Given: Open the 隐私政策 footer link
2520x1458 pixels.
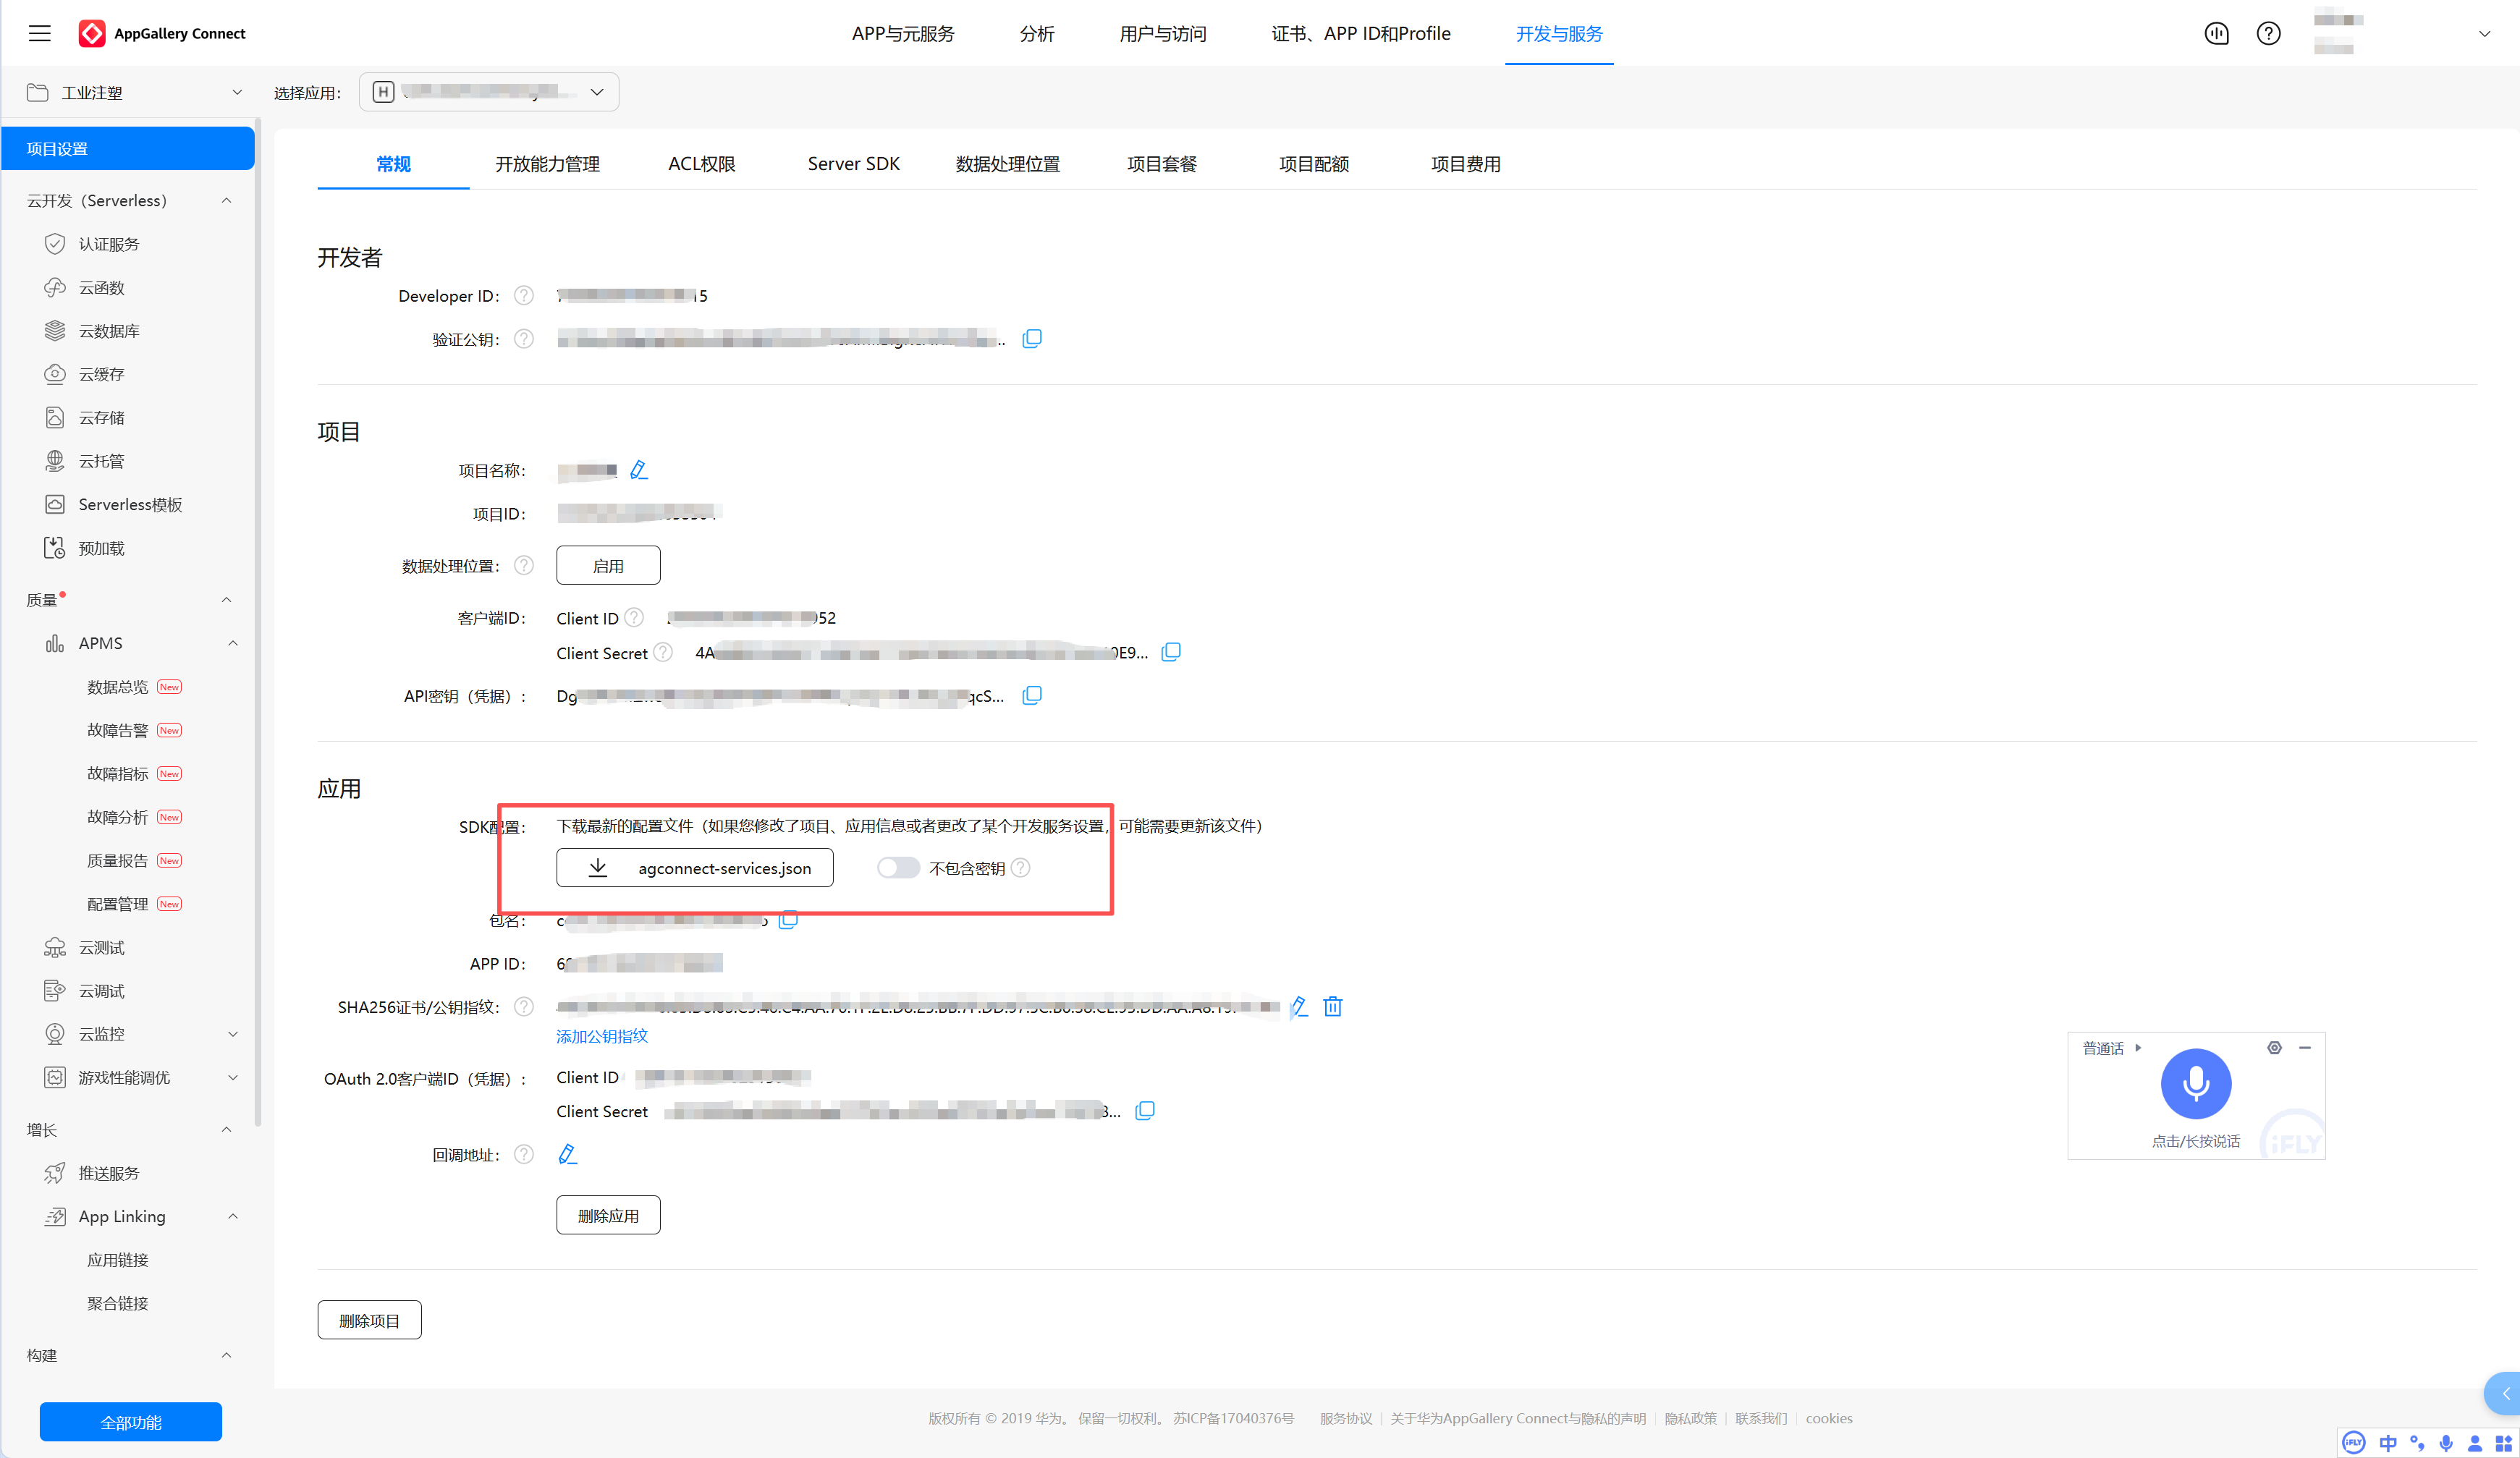Looking at the screenshot, I should 1690,1418.
